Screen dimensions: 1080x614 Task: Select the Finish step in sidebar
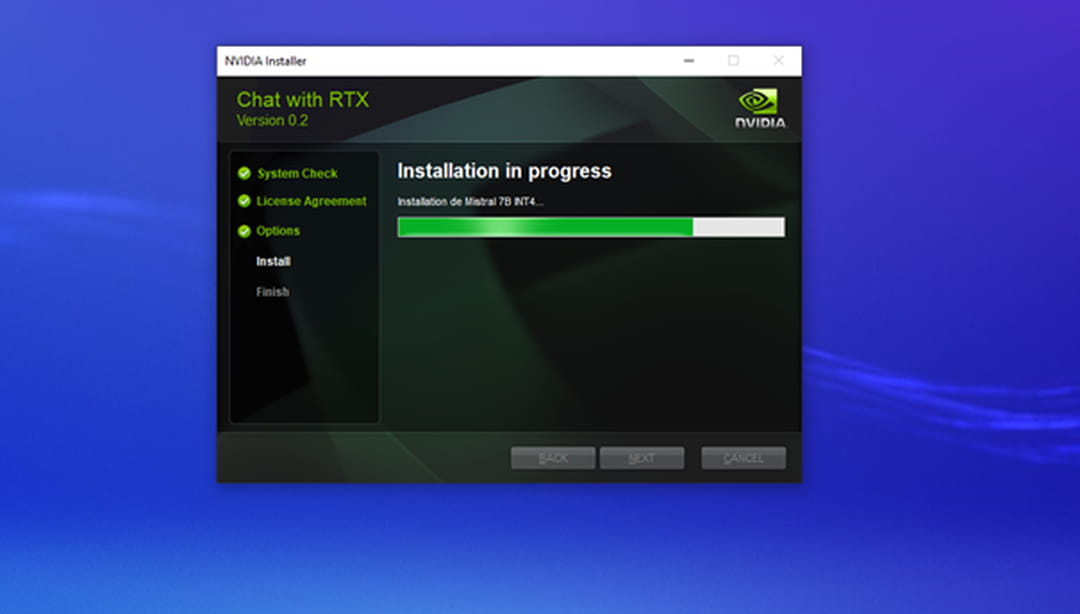[x=273, y=291]
